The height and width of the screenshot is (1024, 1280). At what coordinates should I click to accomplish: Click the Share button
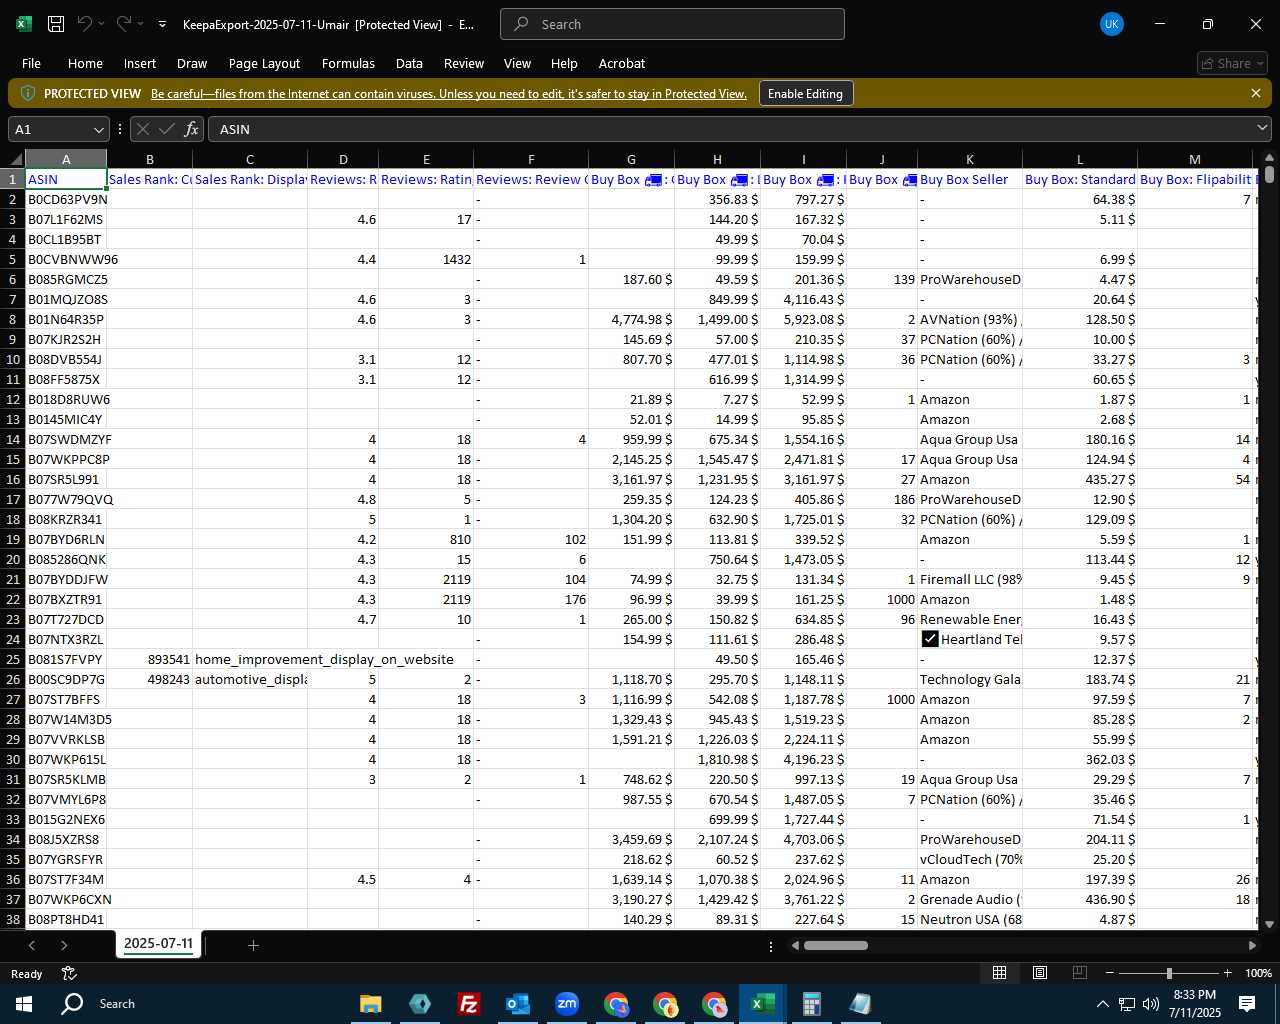[x=1233, y=63]
